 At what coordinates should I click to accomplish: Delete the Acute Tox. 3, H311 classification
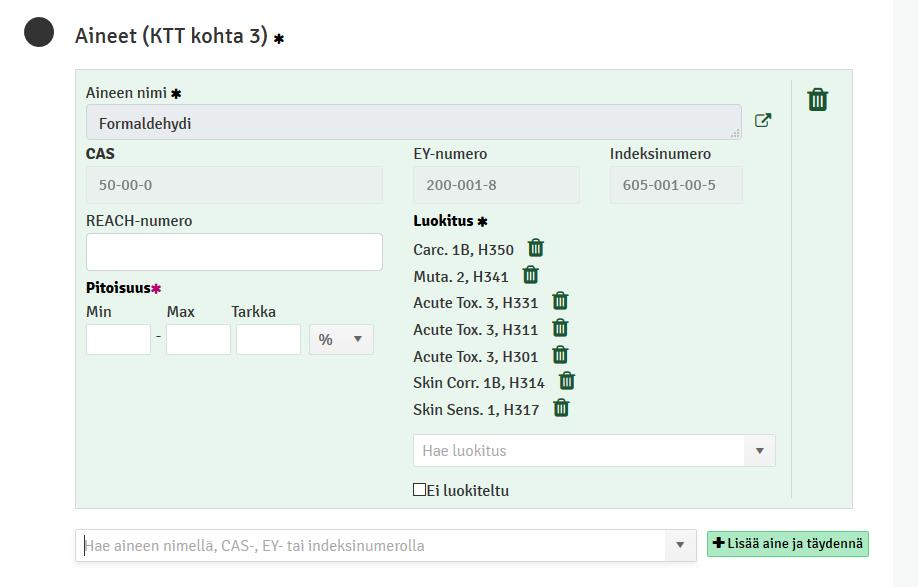[x=560, y=328]
